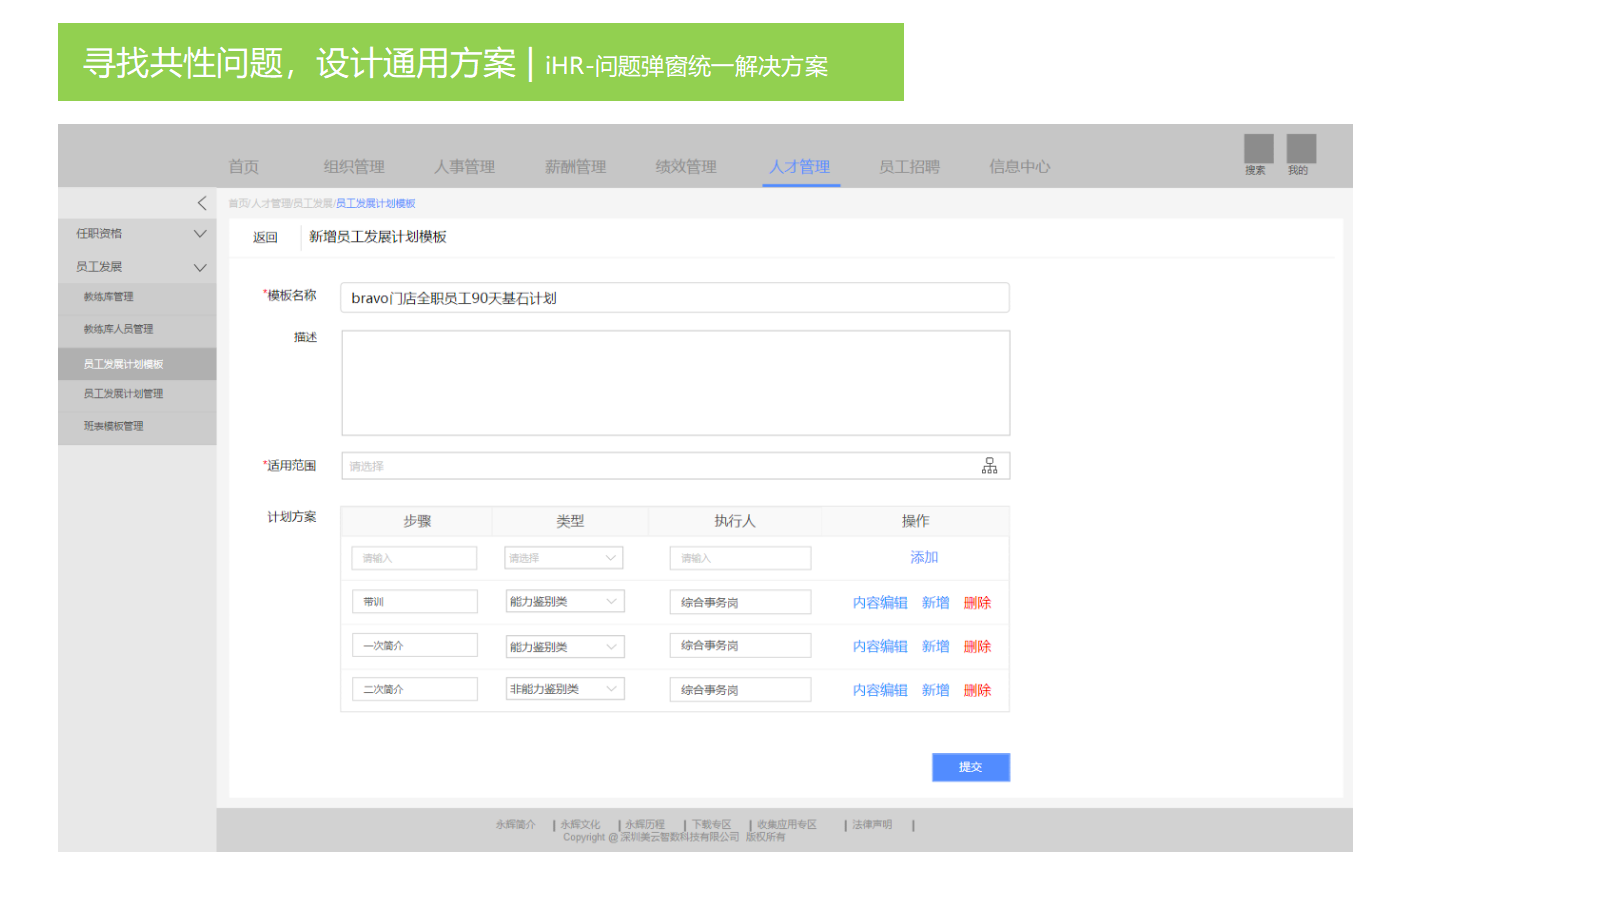Collapse the left sidebar with arrow icon

click(x=202, y=203)
